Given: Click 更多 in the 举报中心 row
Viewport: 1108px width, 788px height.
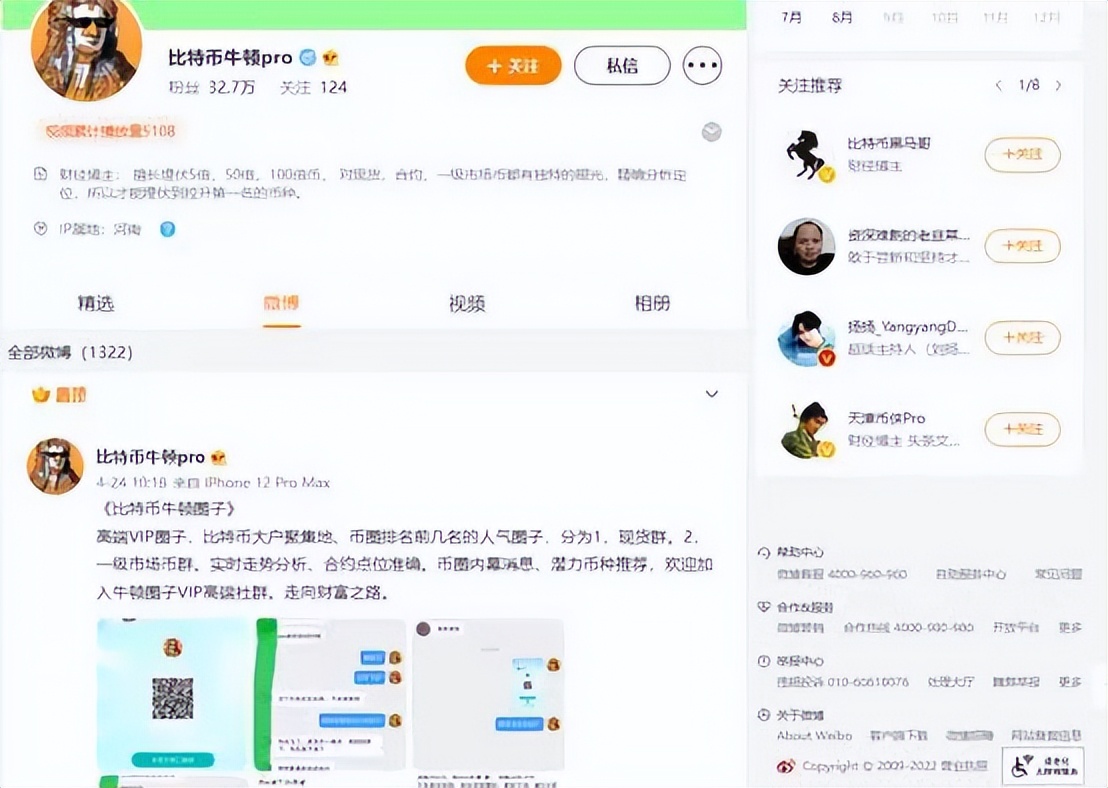Looking at the screenshot, I should (1070, 681).
